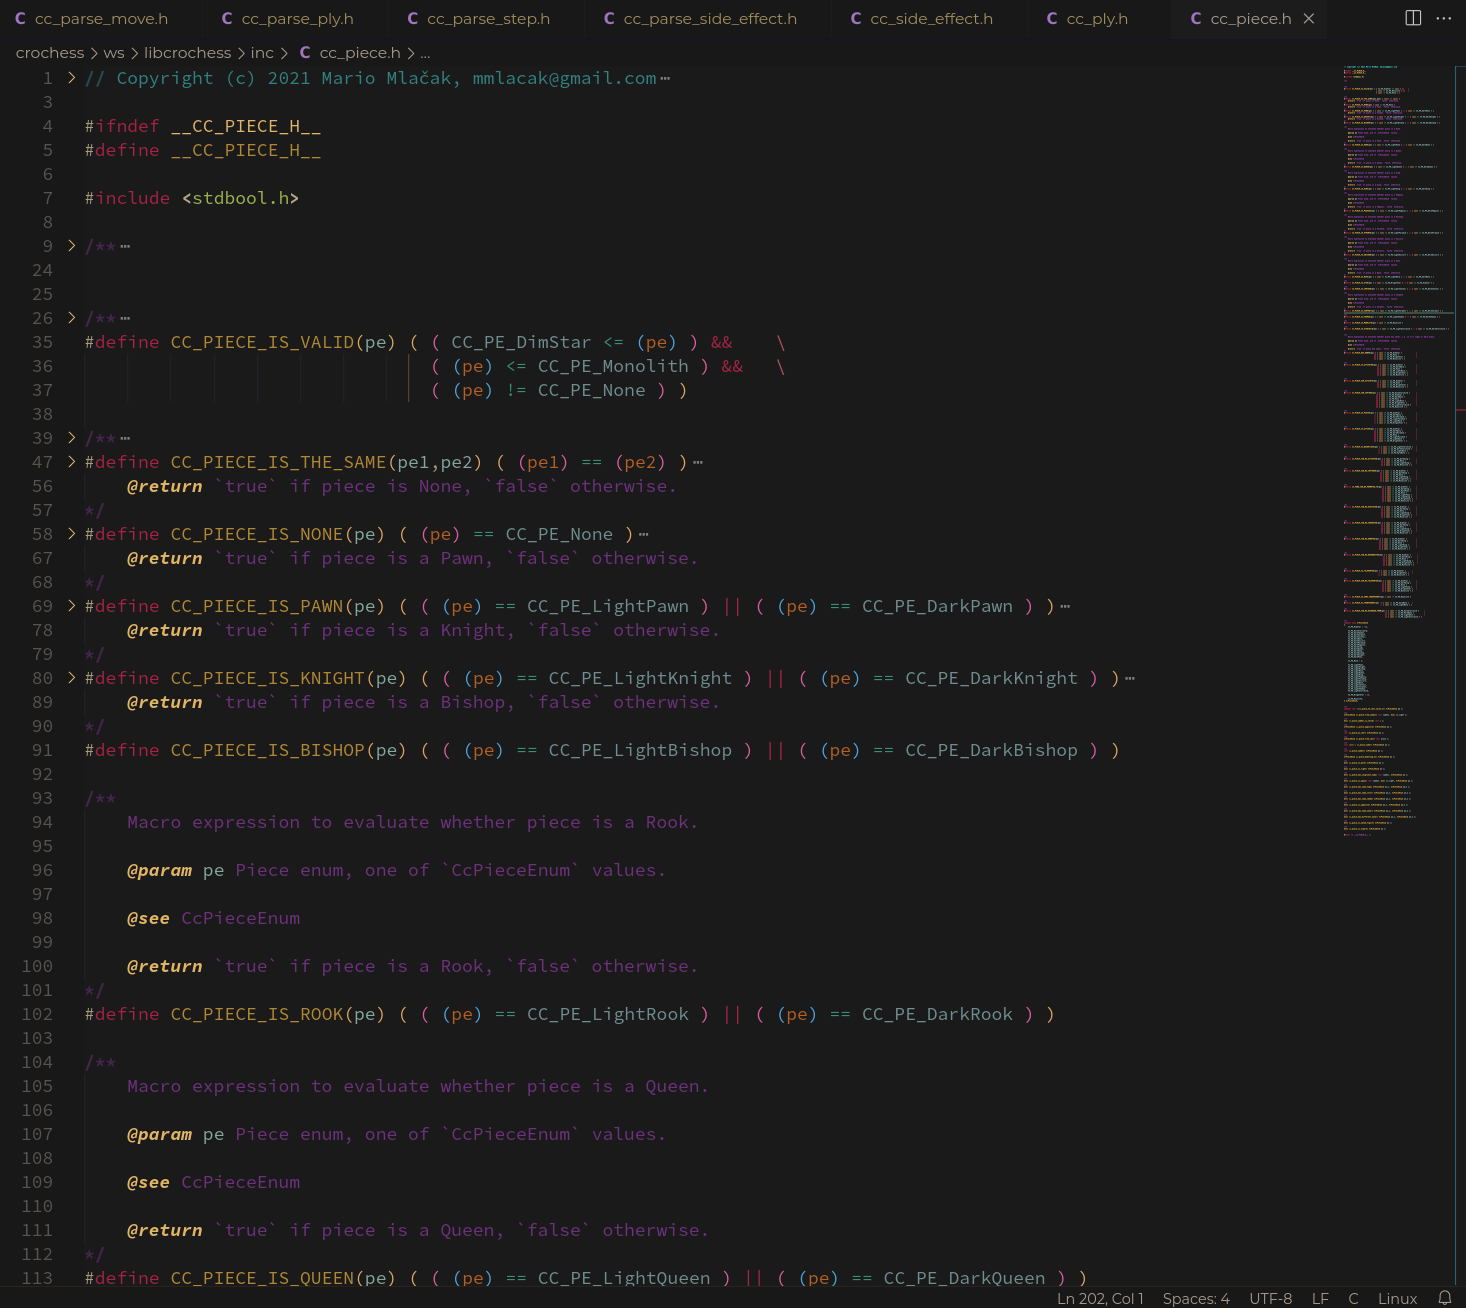Open the editor More Actions menu
This screenshot has width=1466, height=1308.
coord(1444,18)
